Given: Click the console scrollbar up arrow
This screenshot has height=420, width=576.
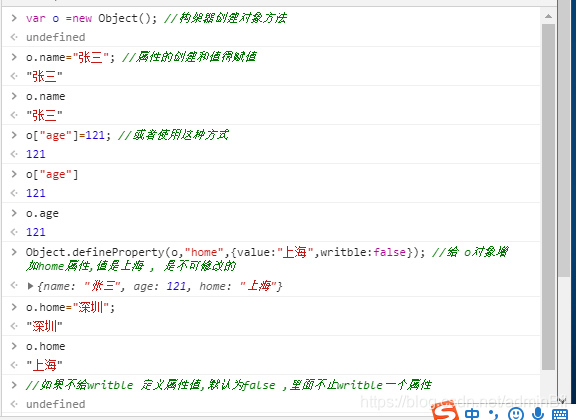Looking at the screenshot, I should pos(548,16).
